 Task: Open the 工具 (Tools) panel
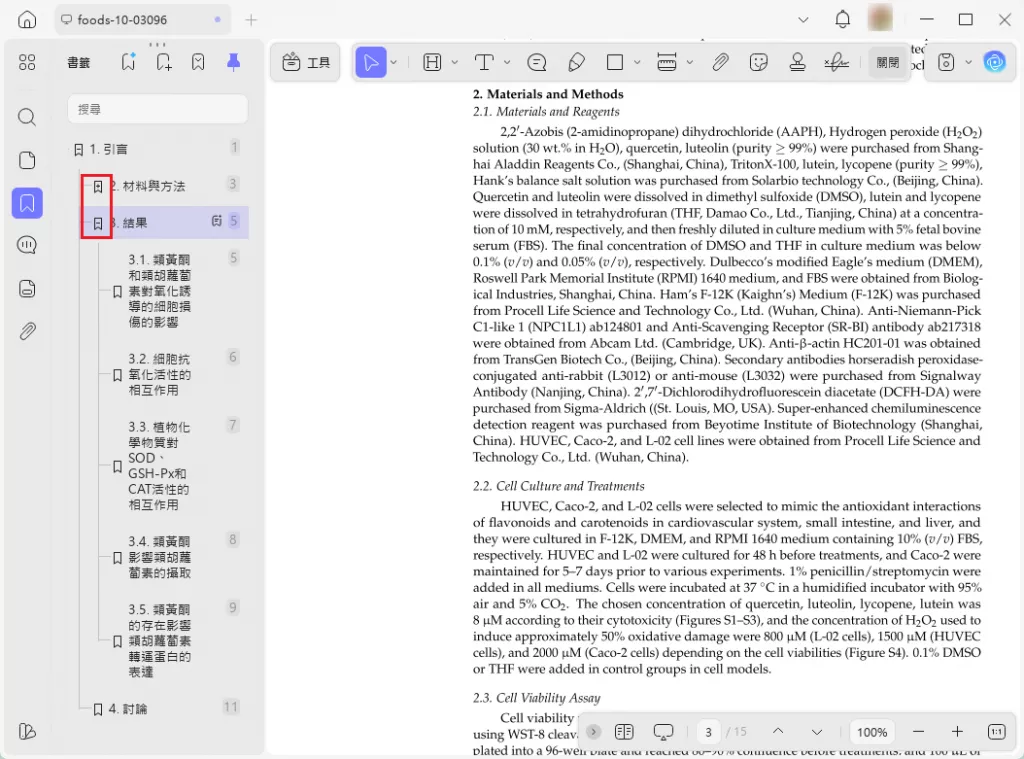(x=305, y=62)
